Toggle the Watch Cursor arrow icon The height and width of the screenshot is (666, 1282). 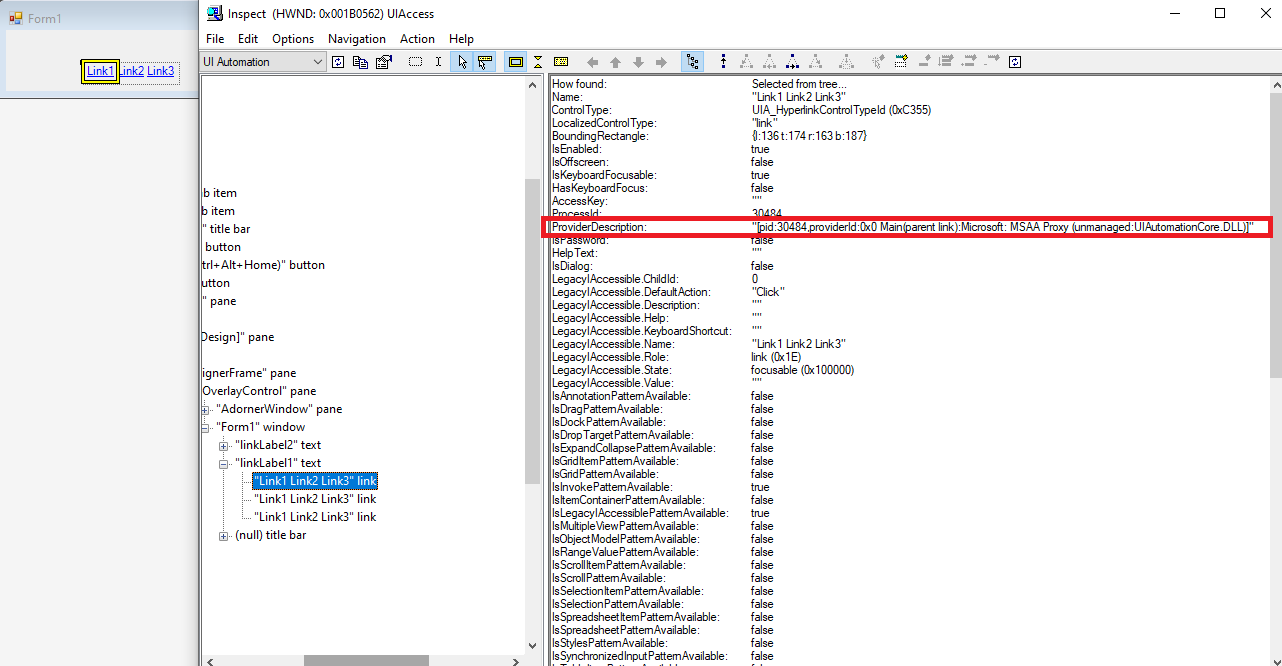pyautogui.click(x=462, y=62)
